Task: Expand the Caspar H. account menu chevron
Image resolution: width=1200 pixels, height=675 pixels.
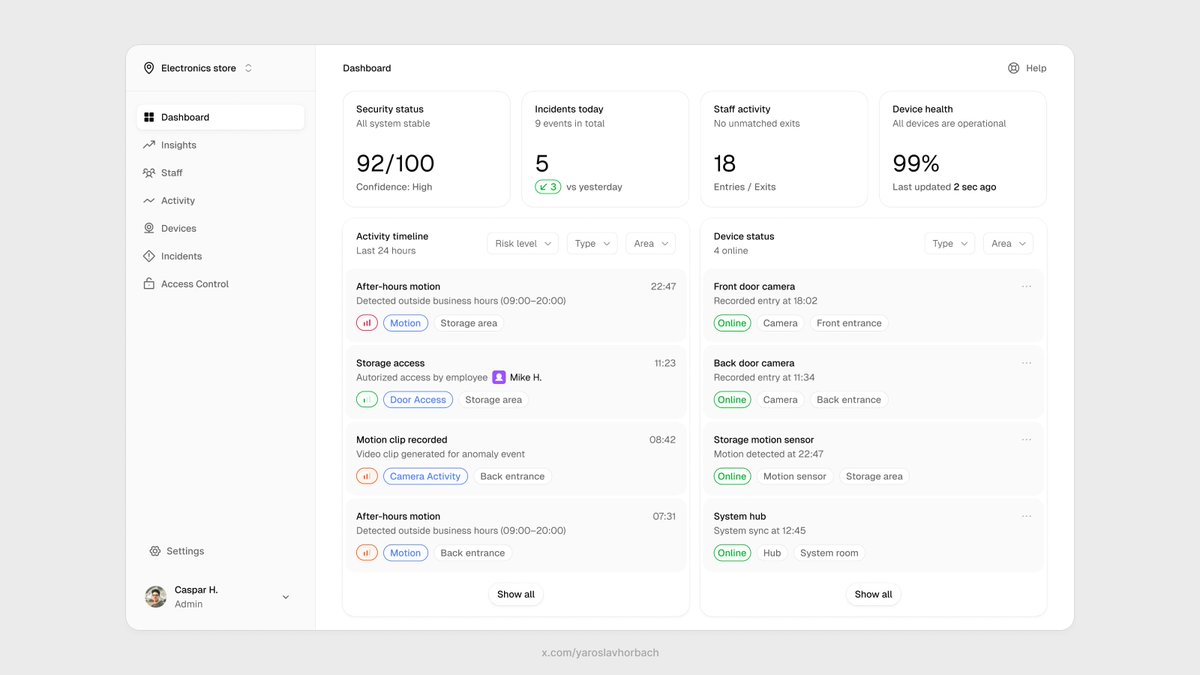Action: [x=285, y=597]
